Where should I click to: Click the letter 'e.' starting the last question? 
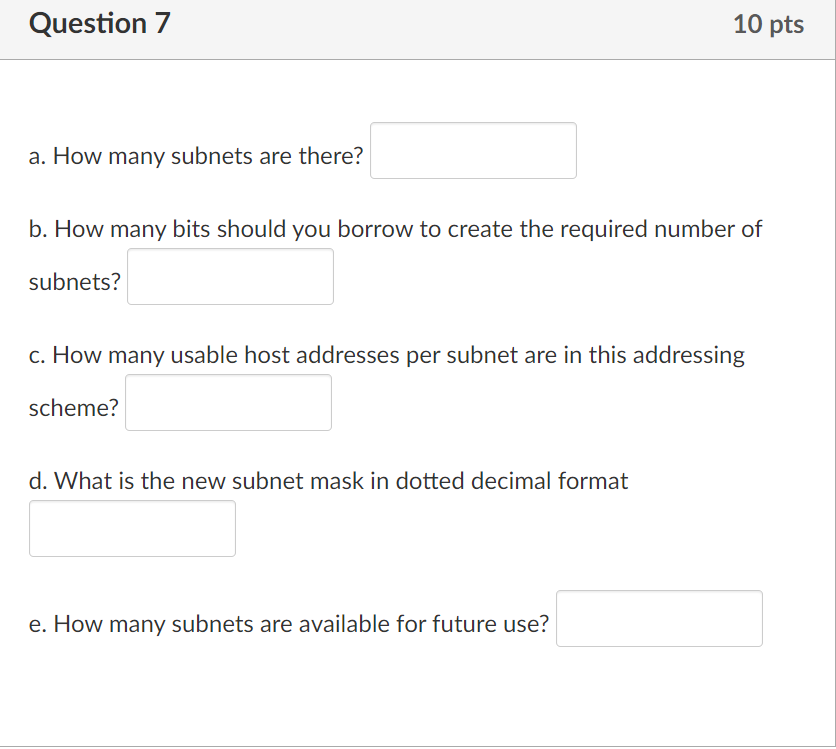click(34, 624)
